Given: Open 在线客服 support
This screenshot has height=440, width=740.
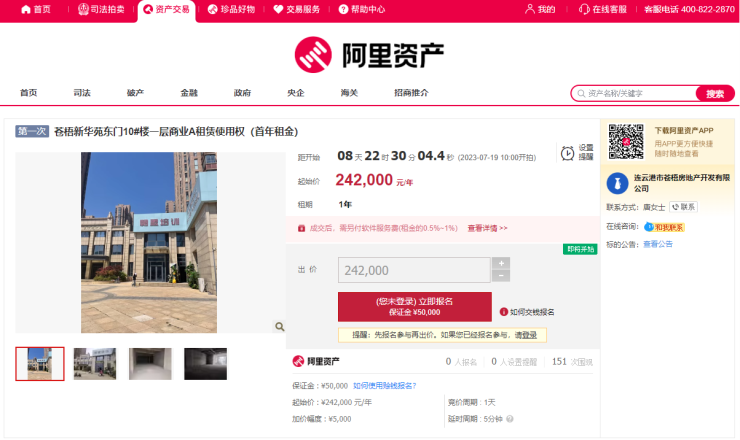Looking at the screenshot, I should pyautogui.click(x=603, y=9).
